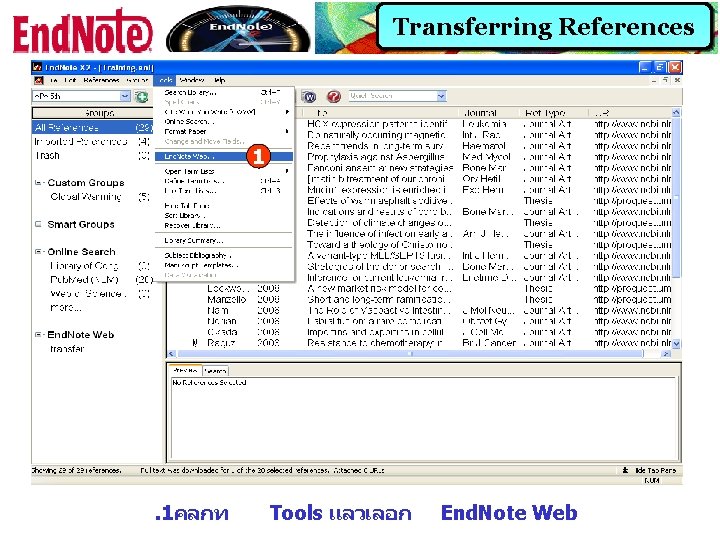Viewport: 720px width, 540px height.
Task: Click the reference list horizontal scrollbar thumb
Action: point(411,354)
